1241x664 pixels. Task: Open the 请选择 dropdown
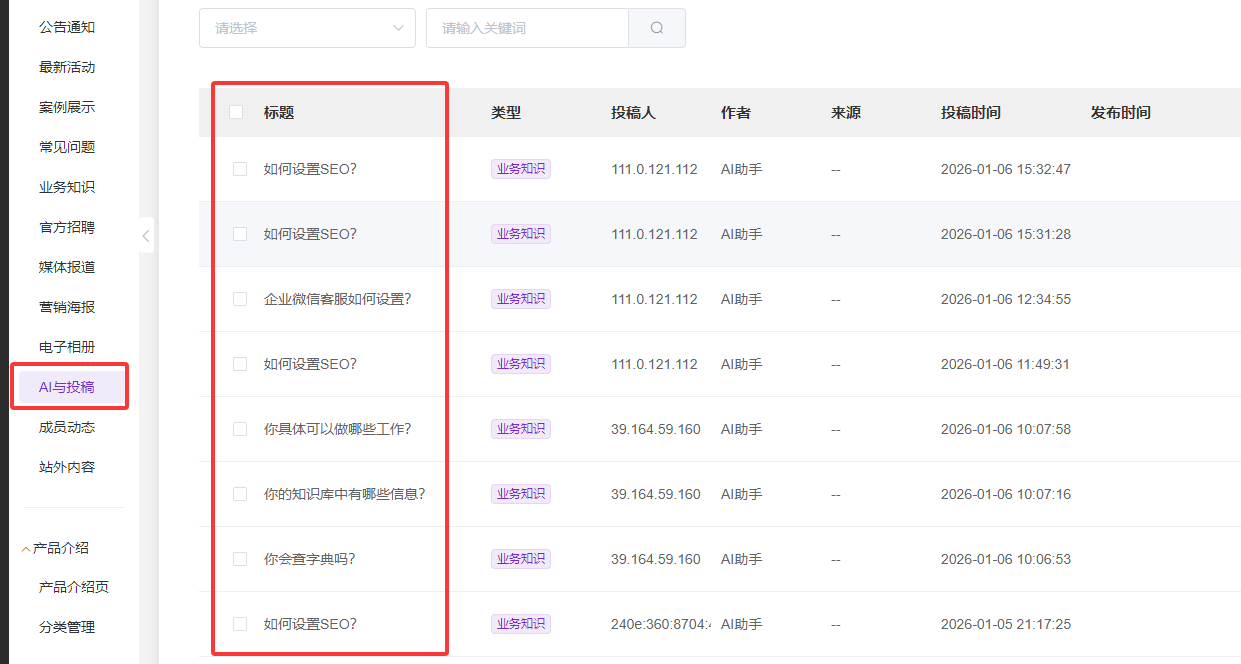tap(307, 28)
